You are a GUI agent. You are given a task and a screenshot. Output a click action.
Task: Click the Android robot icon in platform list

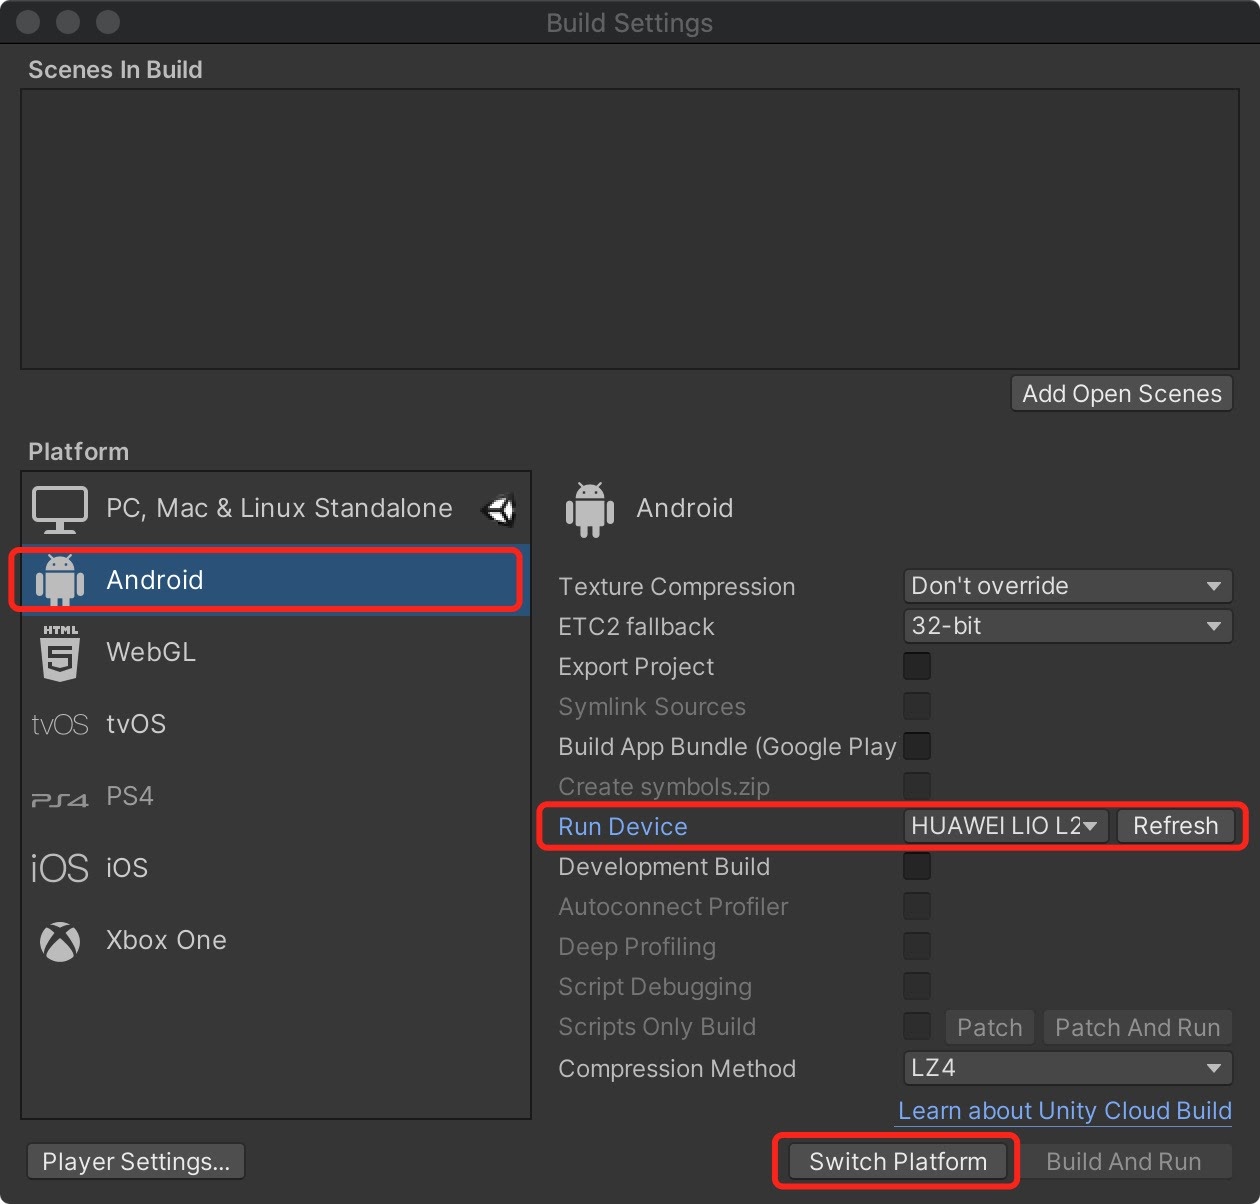pos(60,580)
